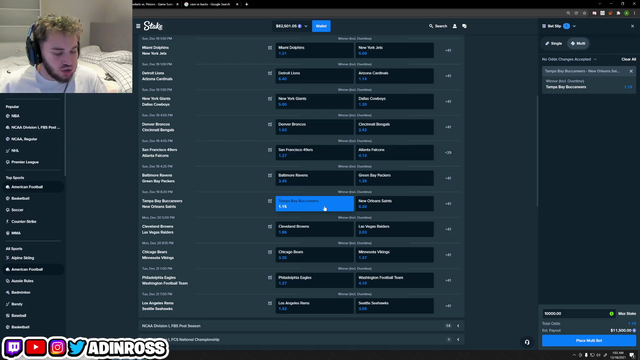Remove Tampa Bay Buccaneers selection from slip
The width and height of the screenshot is (640, 360).
(x=631, y=71)
